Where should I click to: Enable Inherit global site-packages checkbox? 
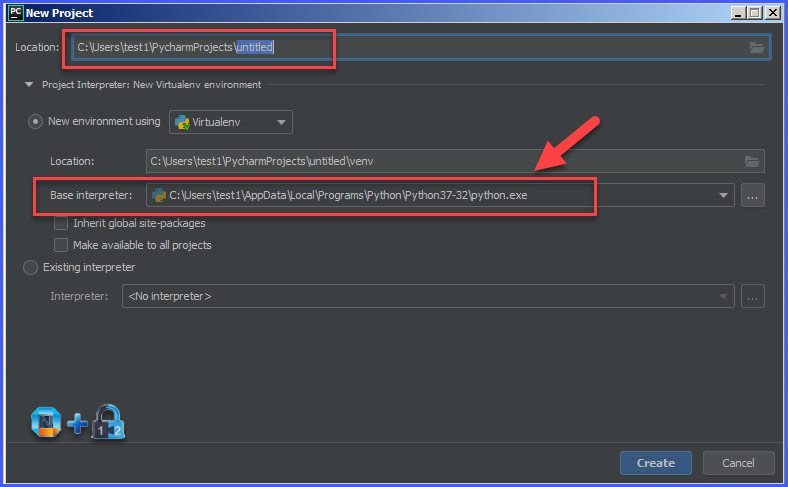[61, 223]
